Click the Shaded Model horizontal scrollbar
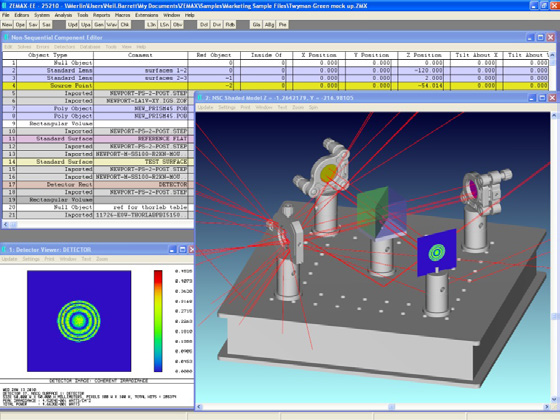Screen dimensions: 560x420 (371, 406)
